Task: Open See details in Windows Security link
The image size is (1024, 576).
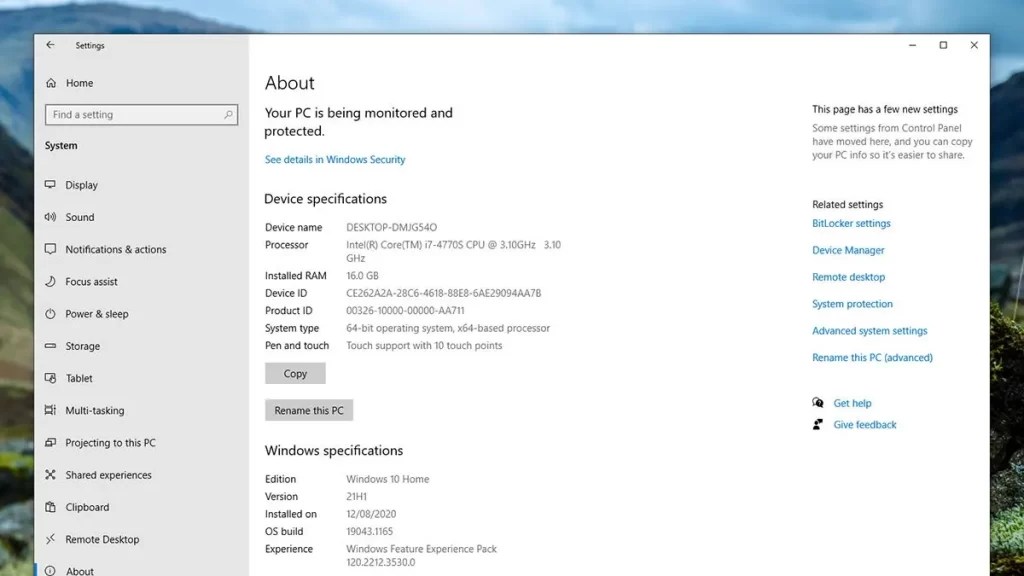Action: pyautogui.click(x=335, y=159)
